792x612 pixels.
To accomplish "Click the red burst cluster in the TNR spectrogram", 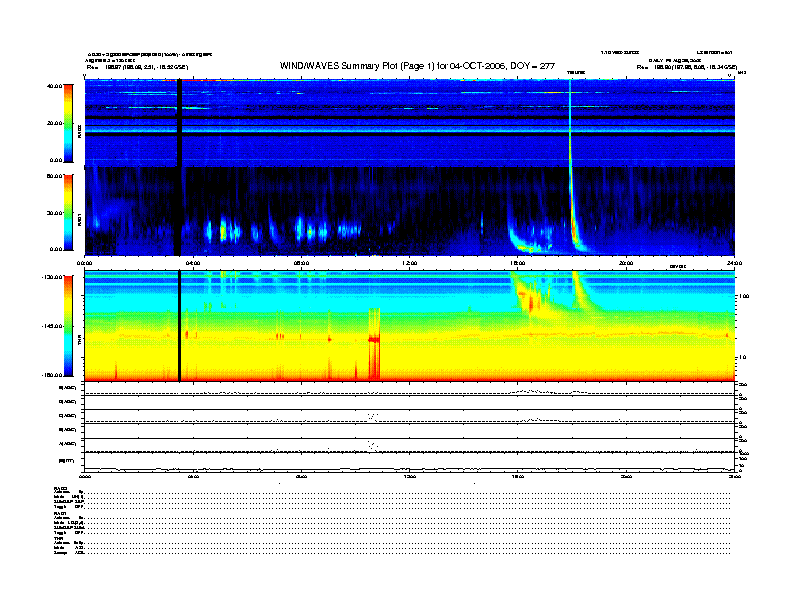I will tap(374, 343).
